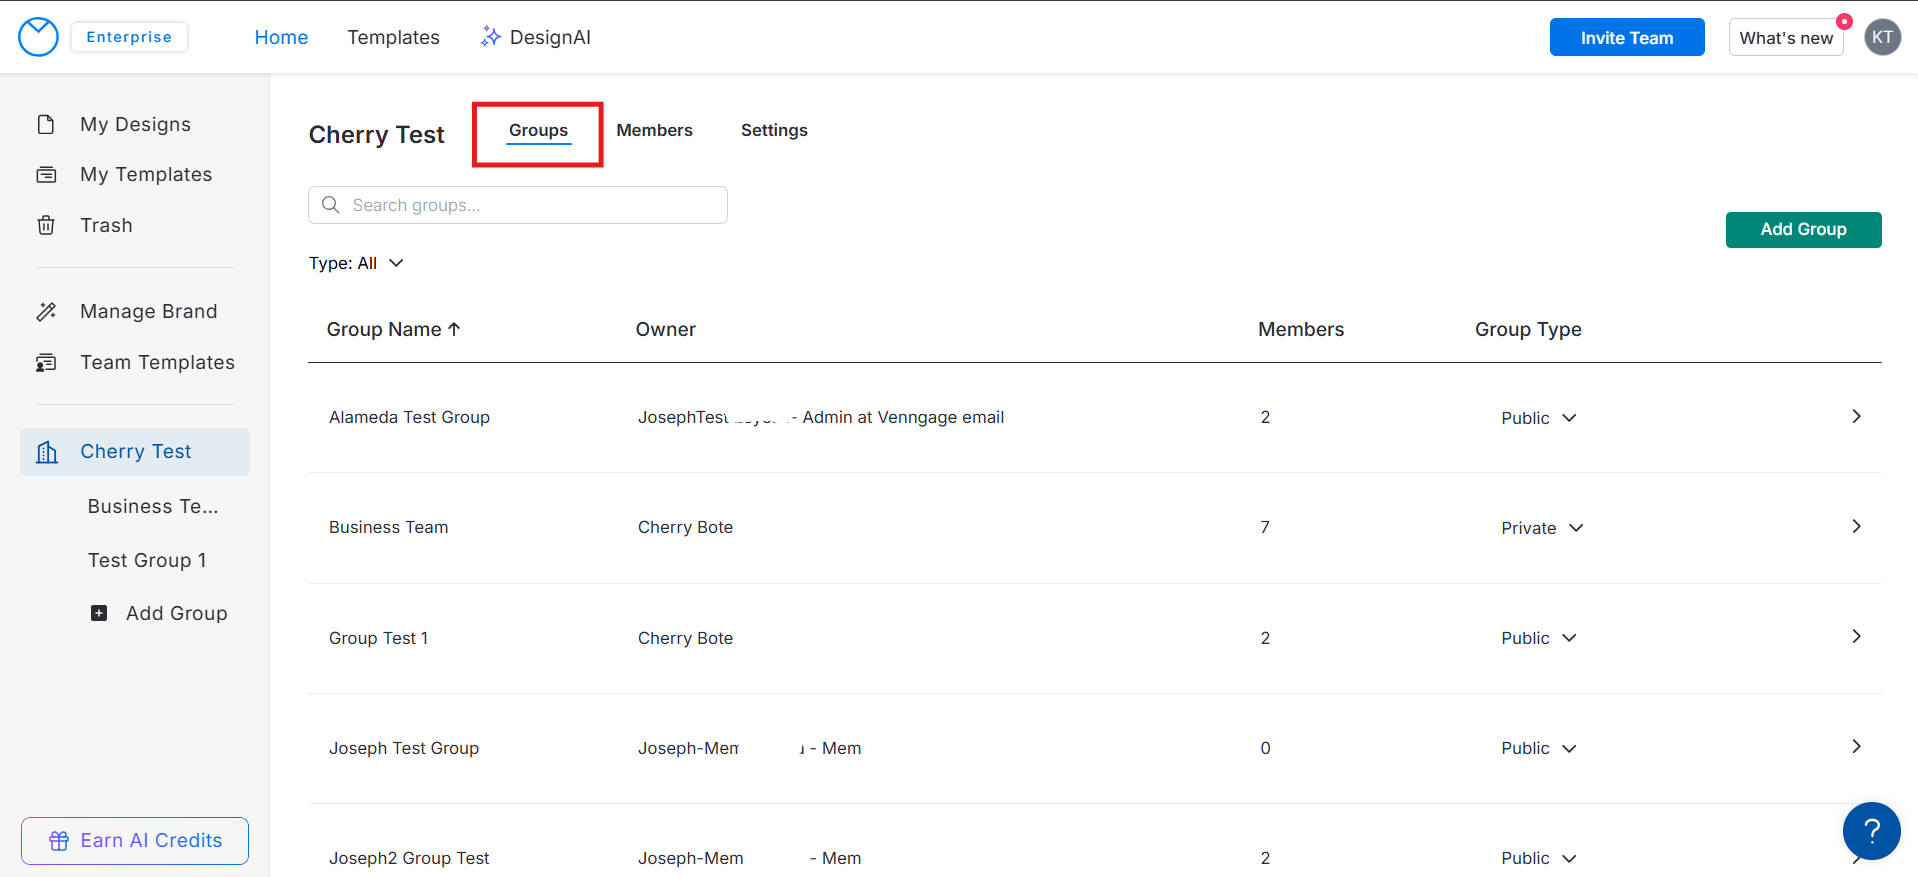This screenshot has width=1918, height=877.
Task: Click Business Team group name
Action: click(x=388, y=527)
